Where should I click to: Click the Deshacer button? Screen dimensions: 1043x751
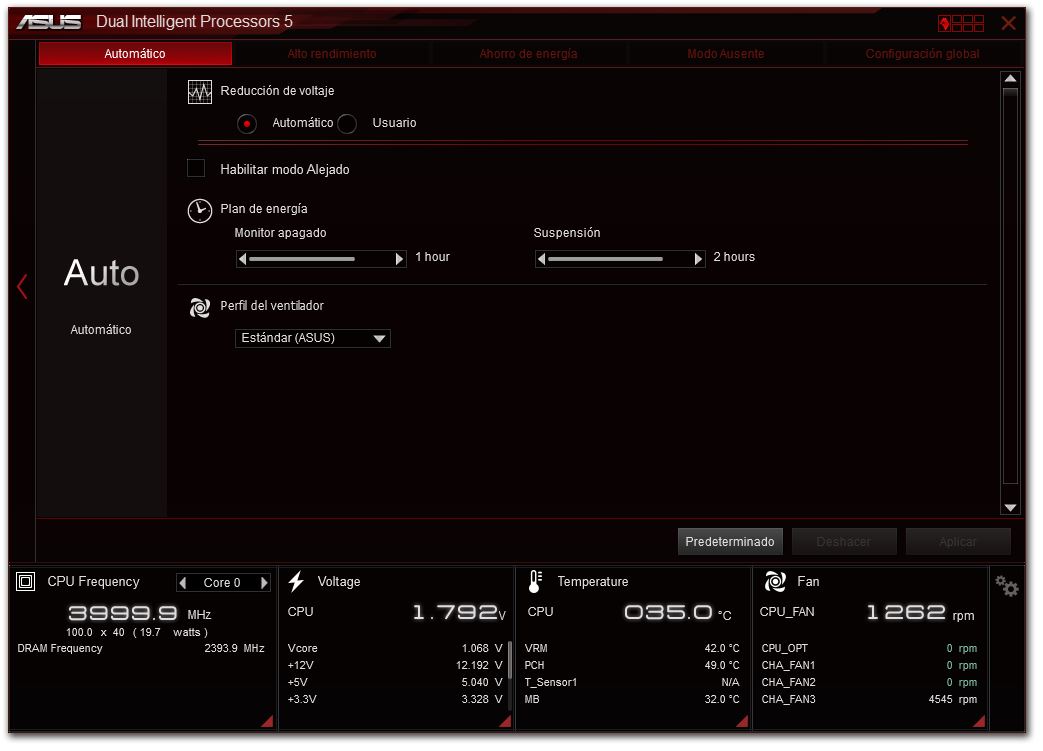[x=843, y=542]
